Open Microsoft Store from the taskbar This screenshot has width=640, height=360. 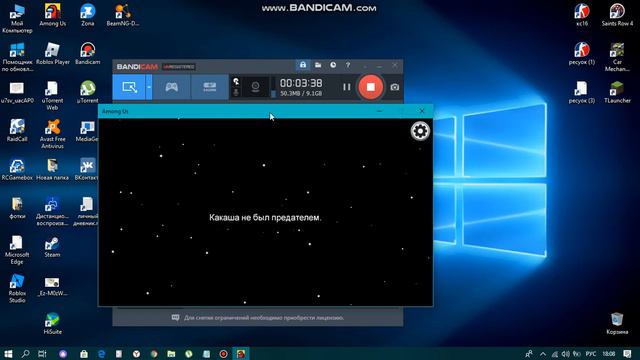[84, 353]
